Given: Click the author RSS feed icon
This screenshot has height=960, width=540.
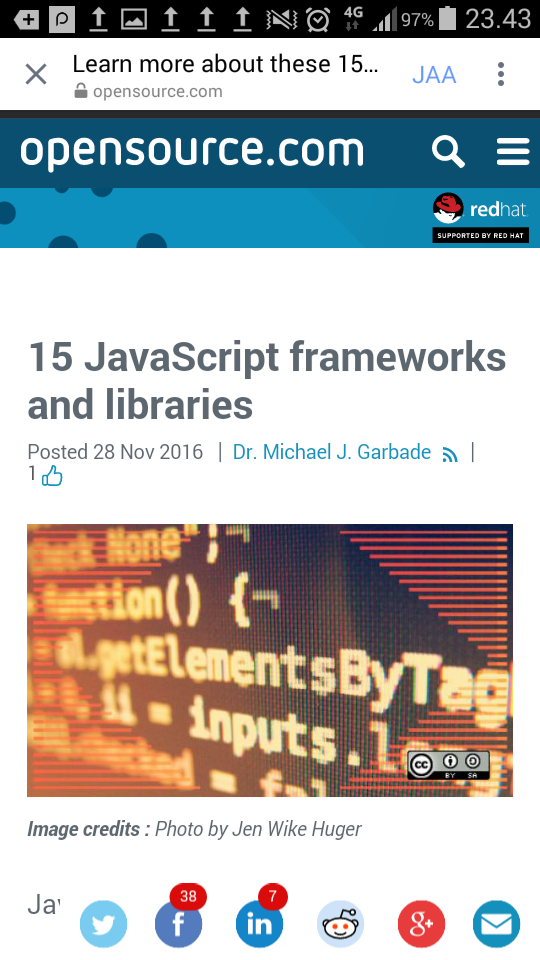Looking at the screenshot, I should tap(450, 455).
